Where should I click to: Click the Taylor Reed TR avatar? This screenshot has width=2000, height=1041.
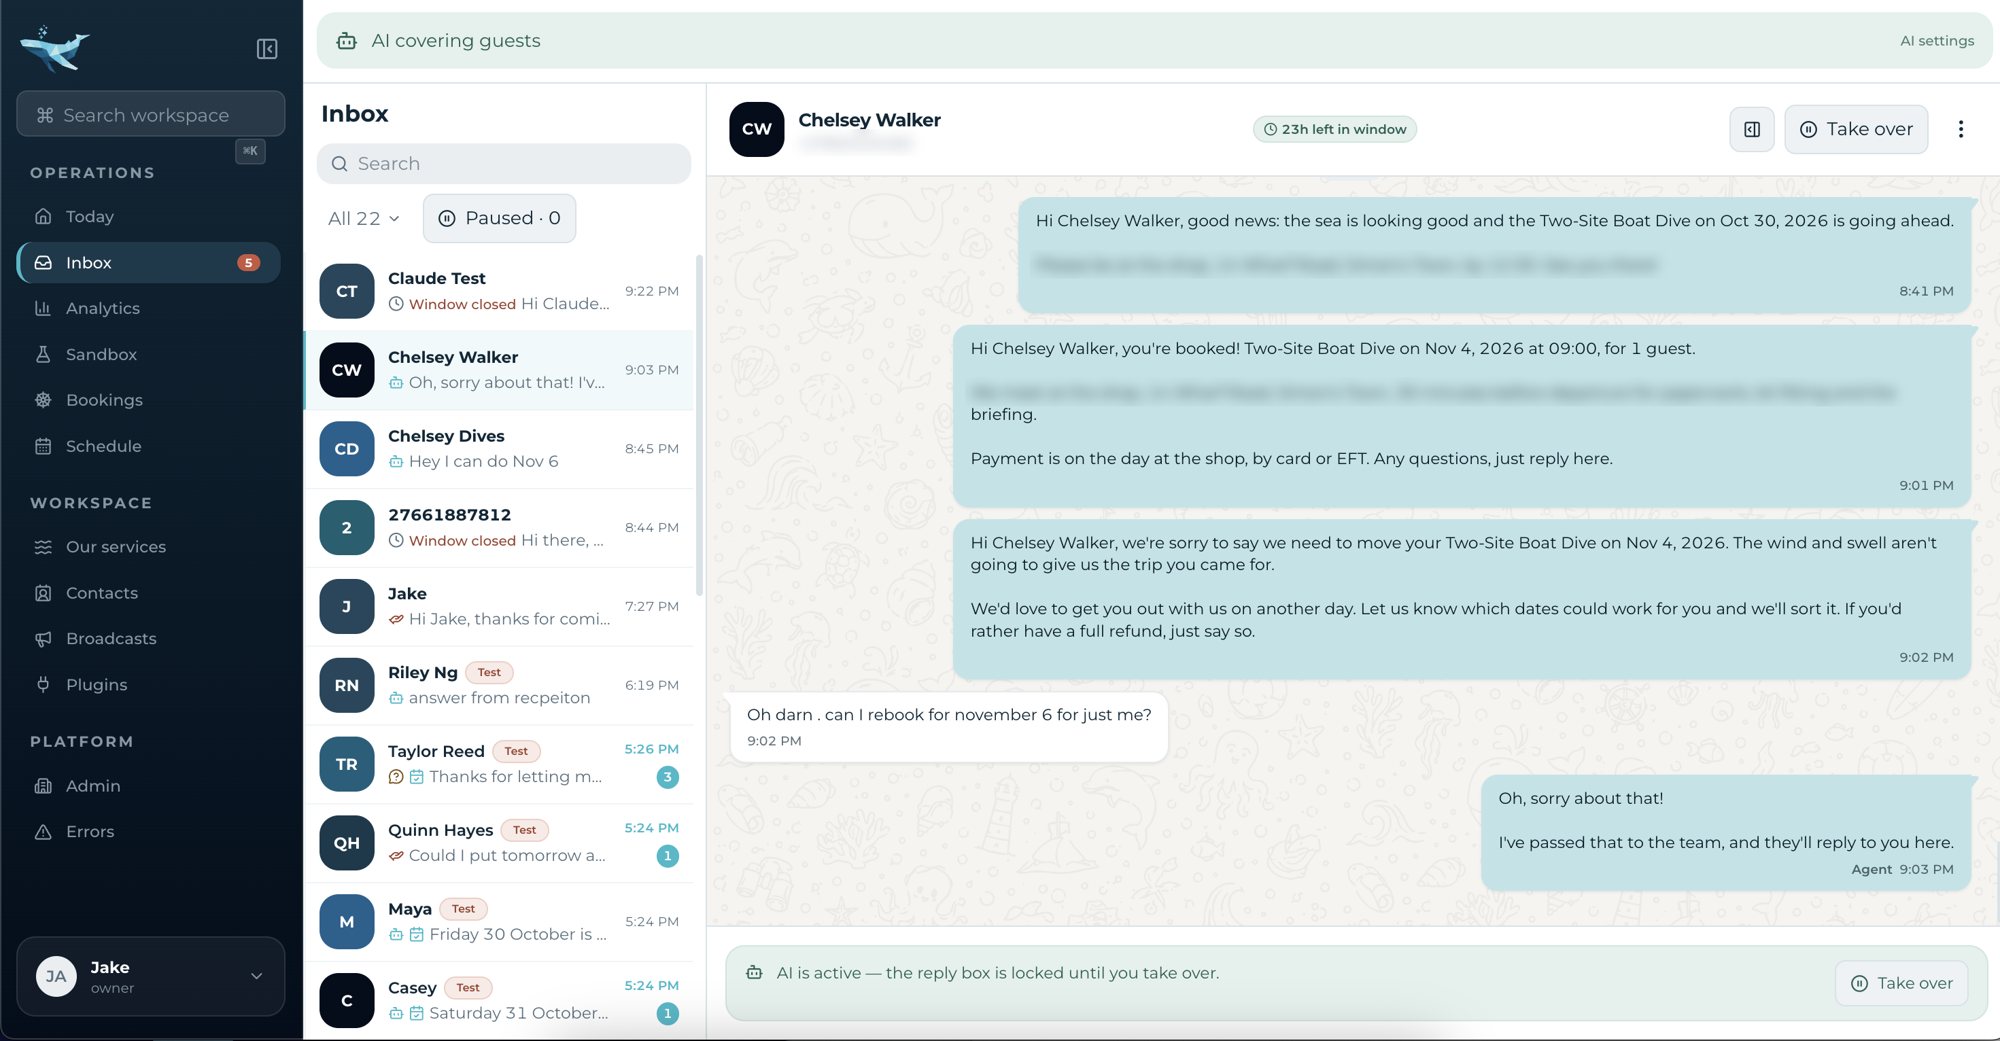347,764
